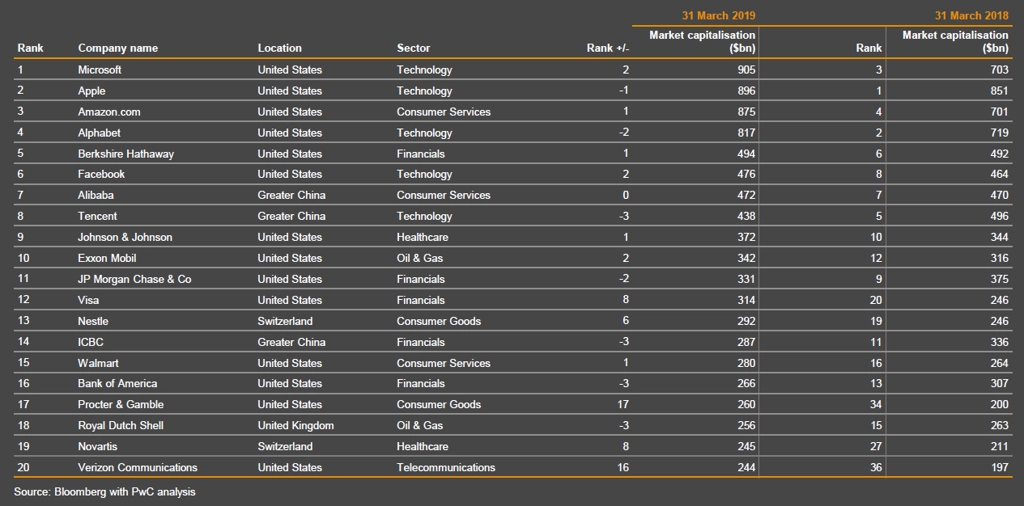Click Johnson & Johnson company cell
Screen dimensions: 1024x506
[125, 237]
